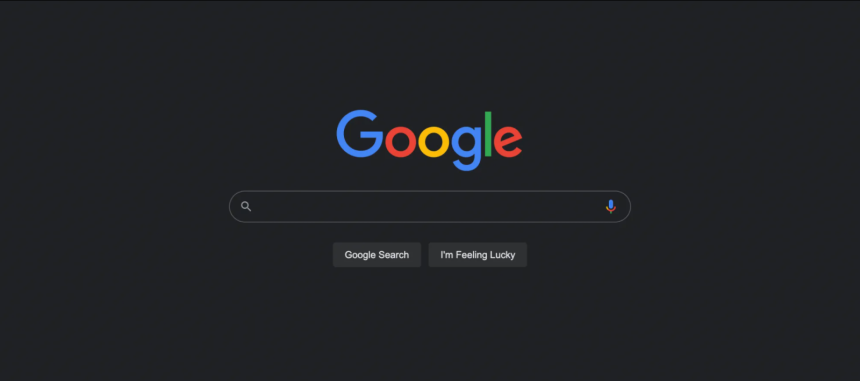Click the Google Search button

[377, 255]
